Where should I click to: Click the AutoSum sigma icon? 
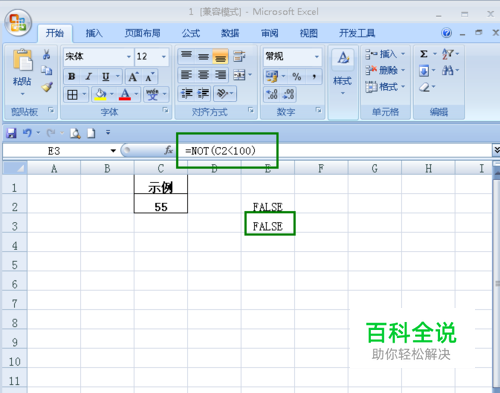point(424,54)
